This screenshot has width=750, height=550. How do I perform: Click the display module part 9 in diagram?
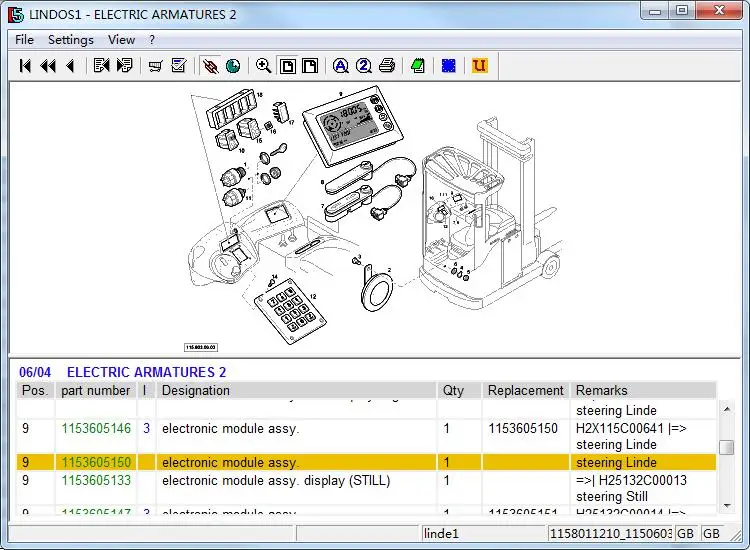tap(353, 126)
